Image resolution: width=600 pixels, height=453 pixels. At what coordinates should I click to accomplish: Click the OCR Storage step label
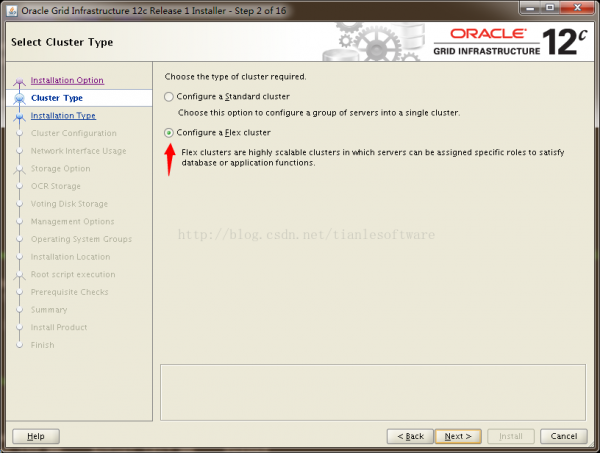click(56, 186)
